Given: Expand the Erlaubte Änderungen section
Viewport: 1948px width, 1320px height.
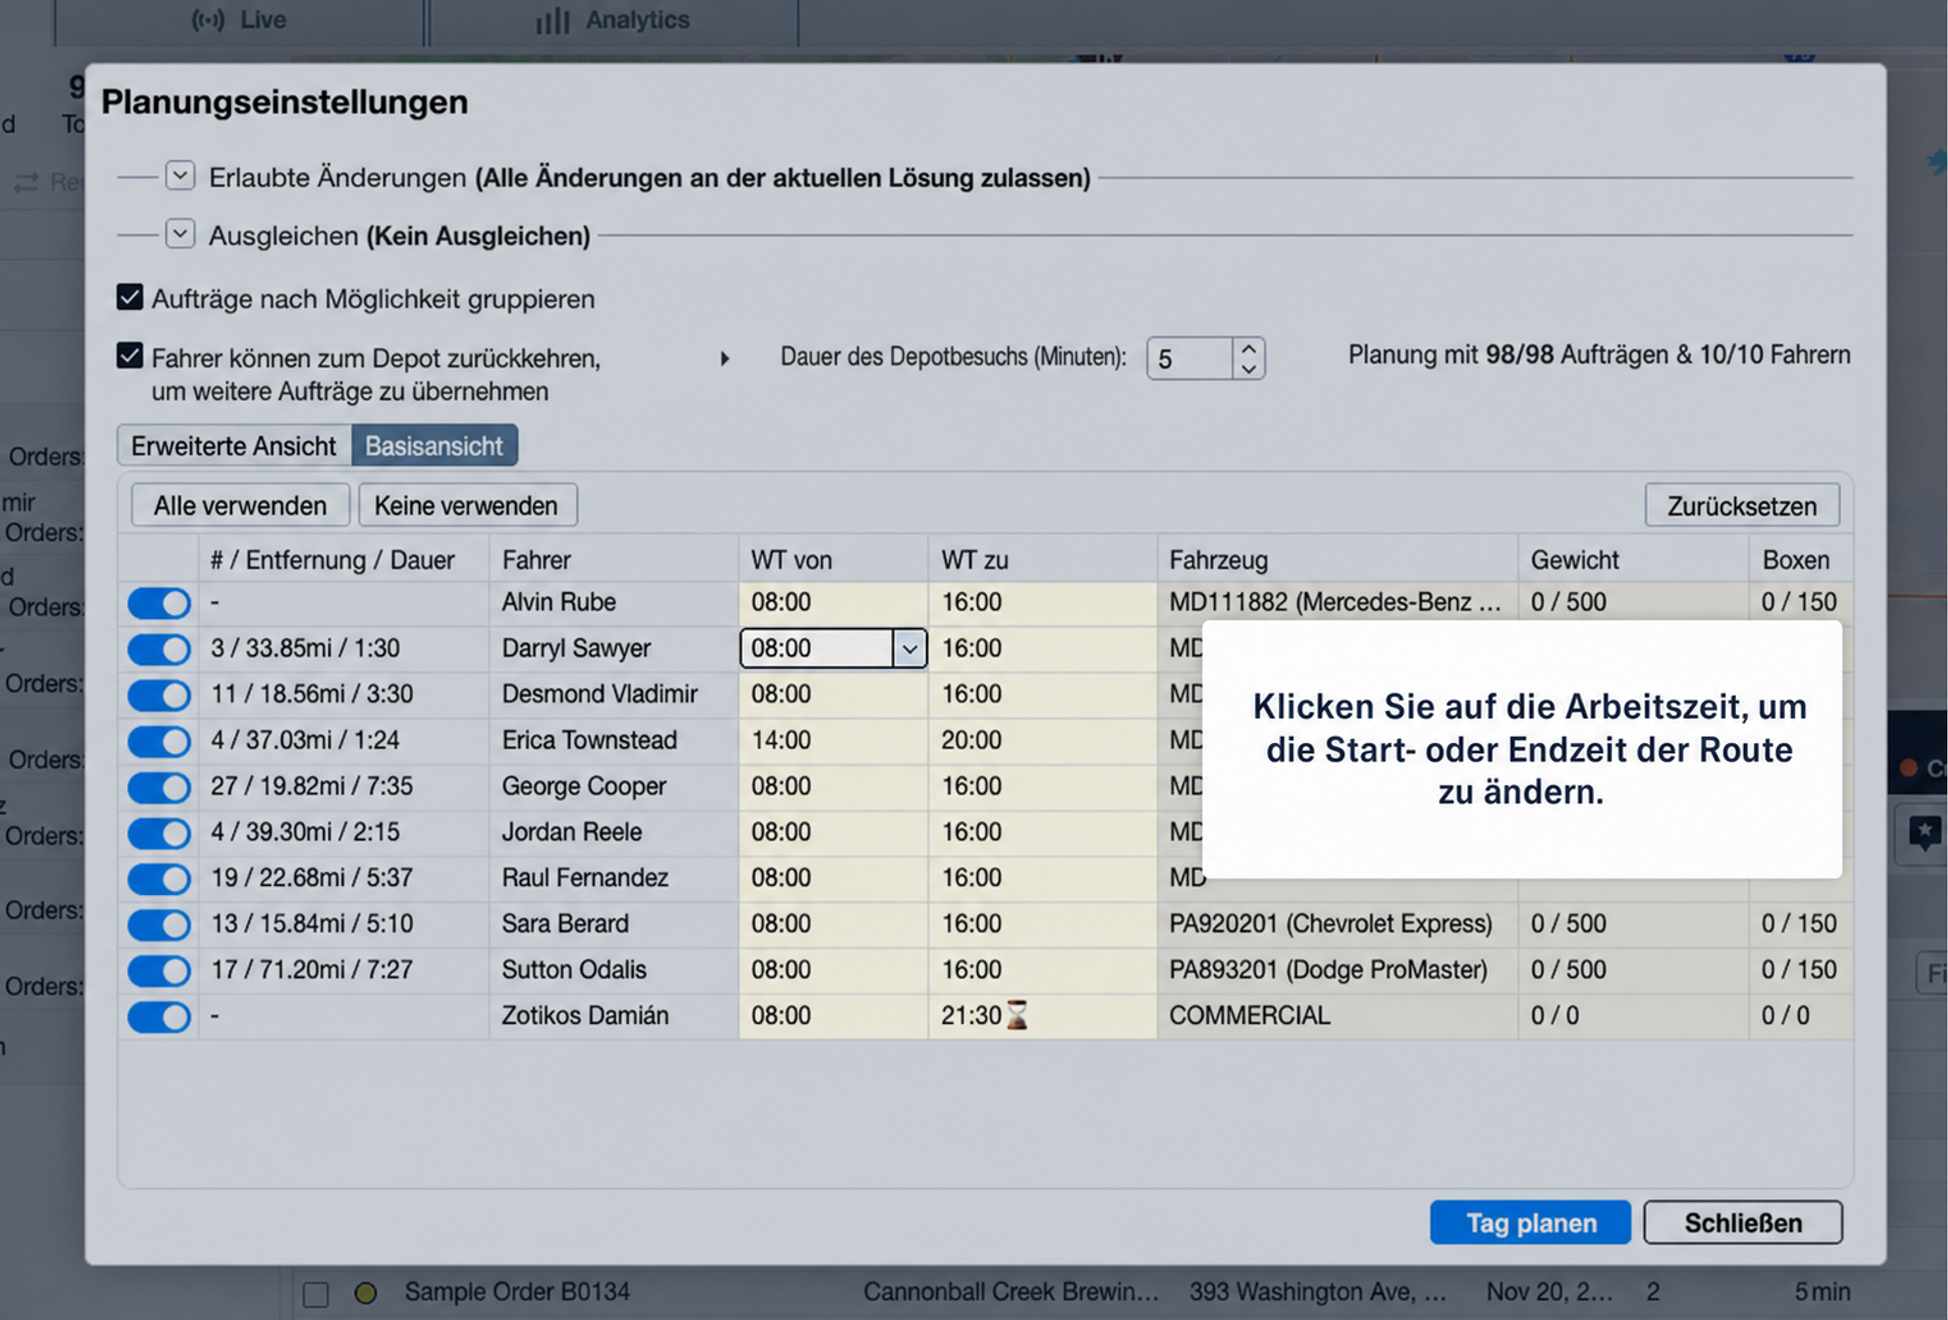Looking at the screenshot, I should (x=180, y=176).
